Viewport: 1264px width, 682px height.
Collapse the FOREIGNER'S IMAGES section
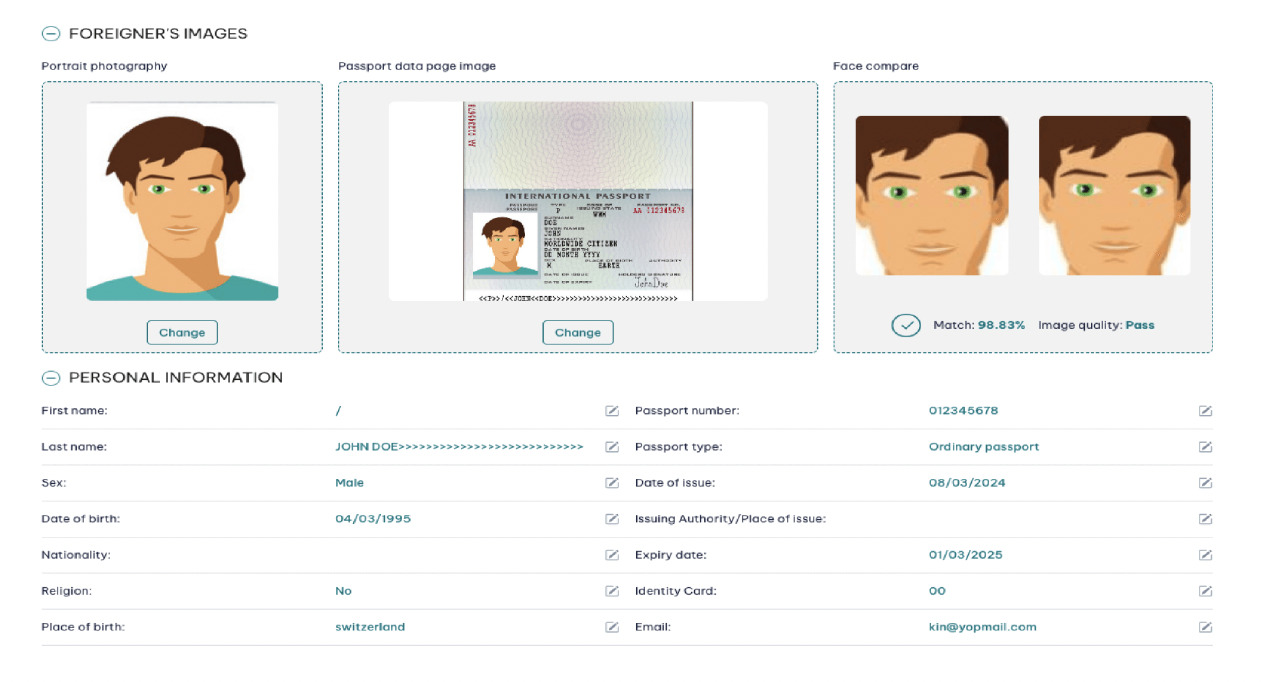(x=50, y=32)
